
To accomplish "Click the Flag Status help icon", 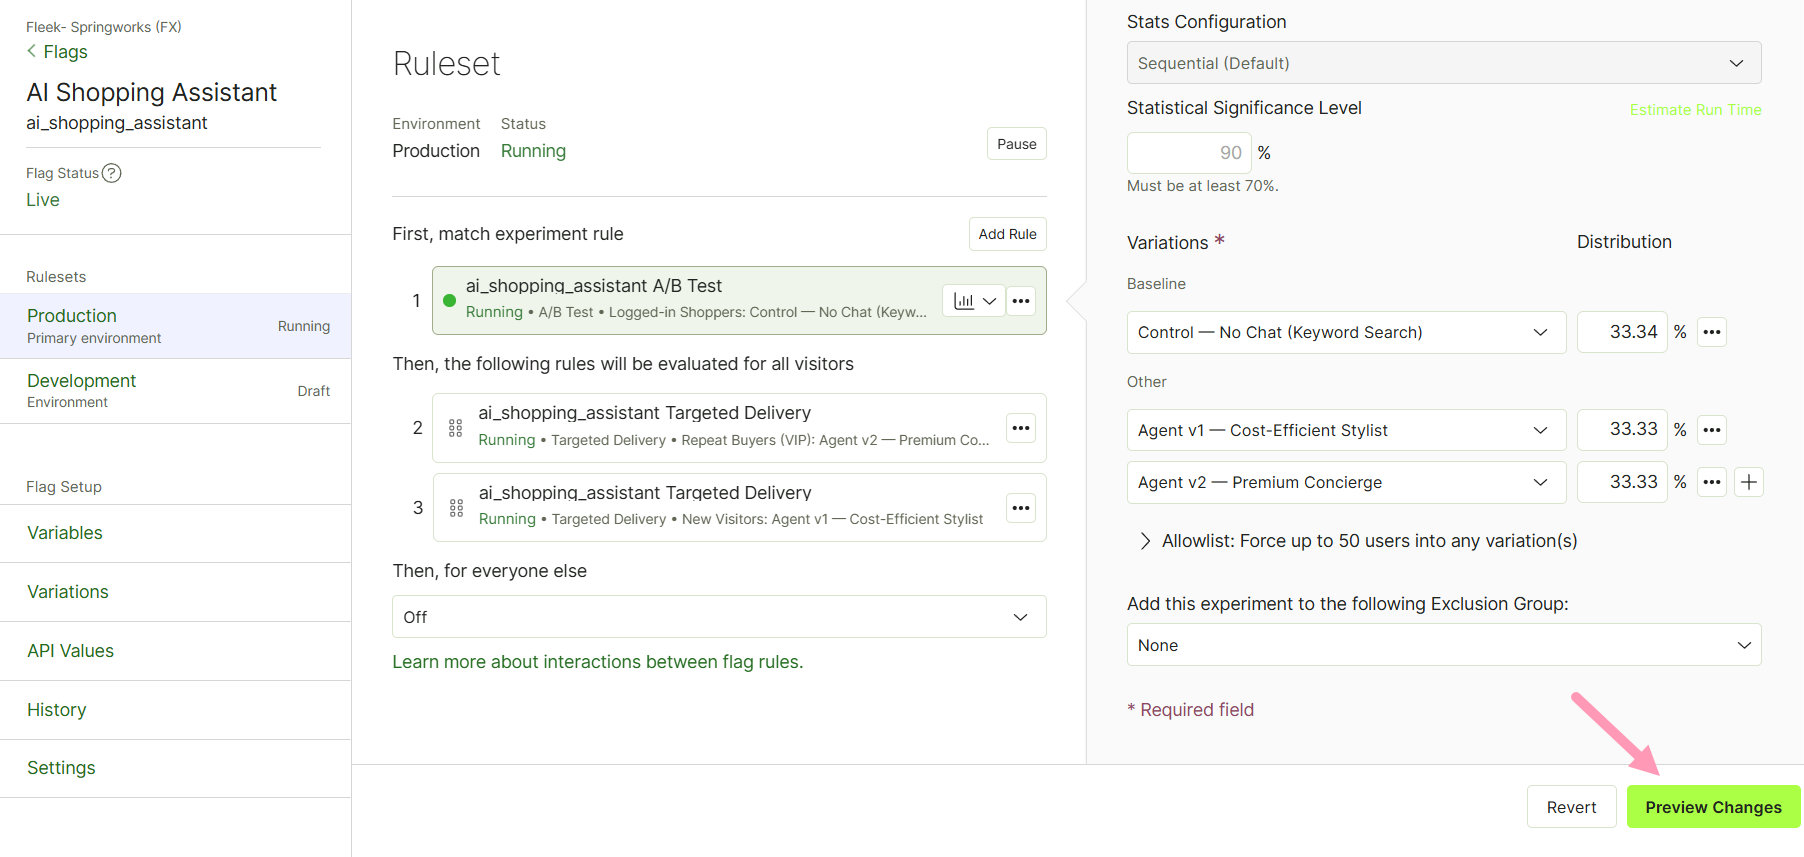I will click(x=112, y=173).
